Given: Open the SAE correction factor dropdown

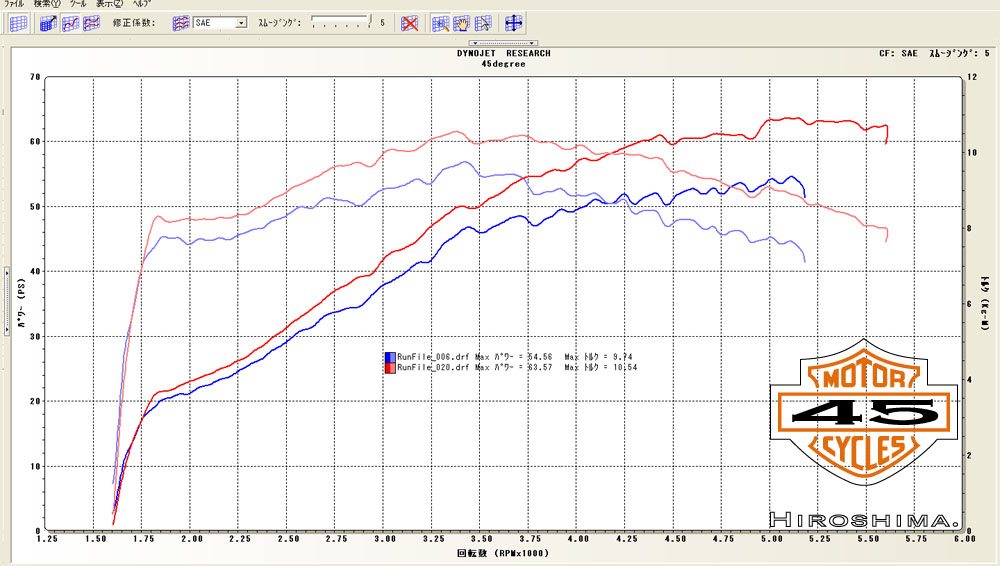Looking at the screenshot, I should click(241, 22).
